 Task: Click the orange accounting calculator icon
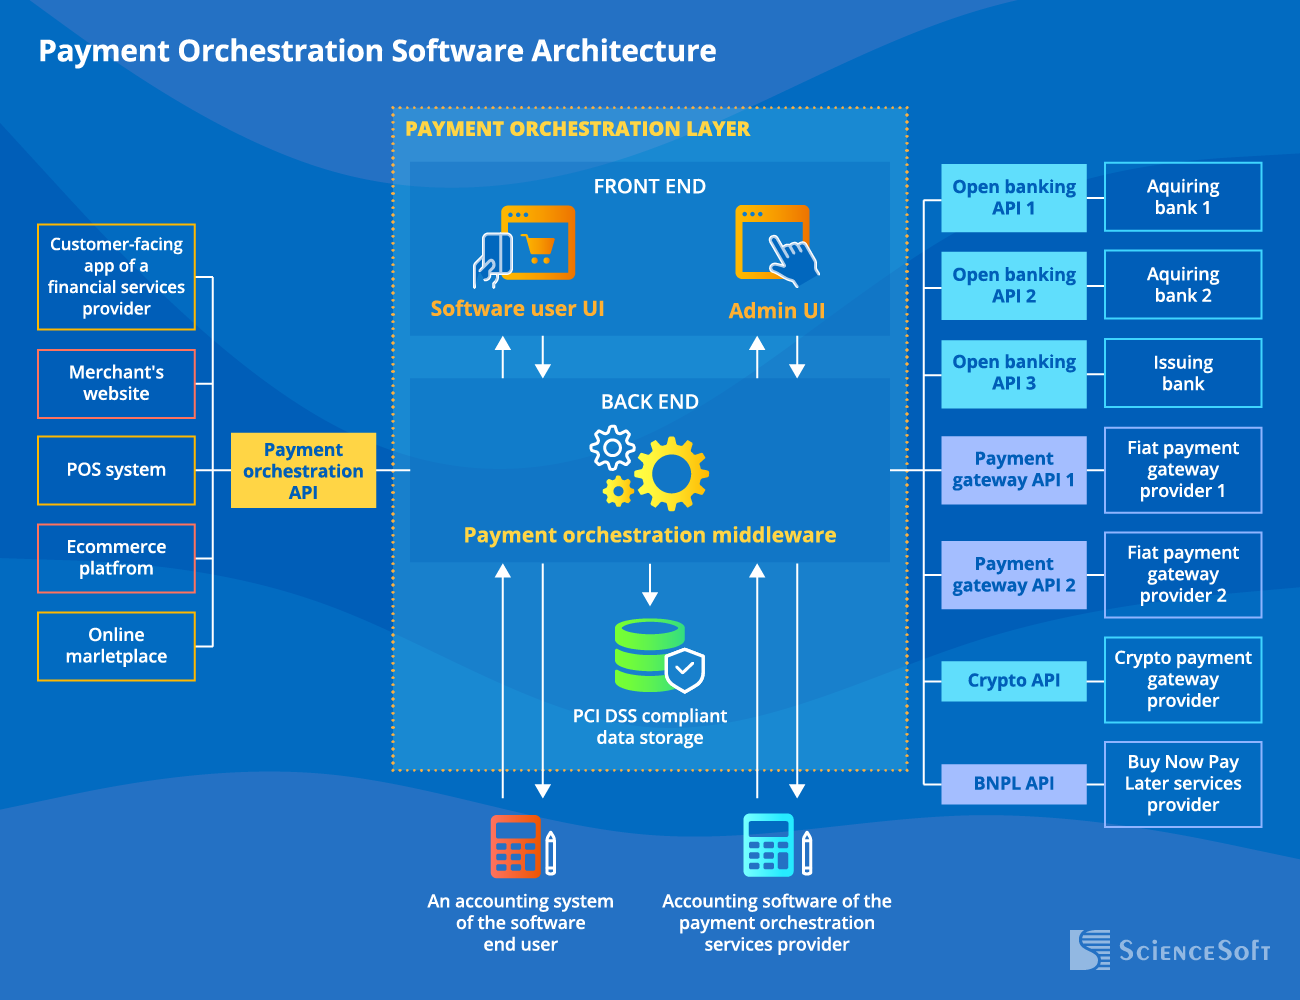coord(515,847)
